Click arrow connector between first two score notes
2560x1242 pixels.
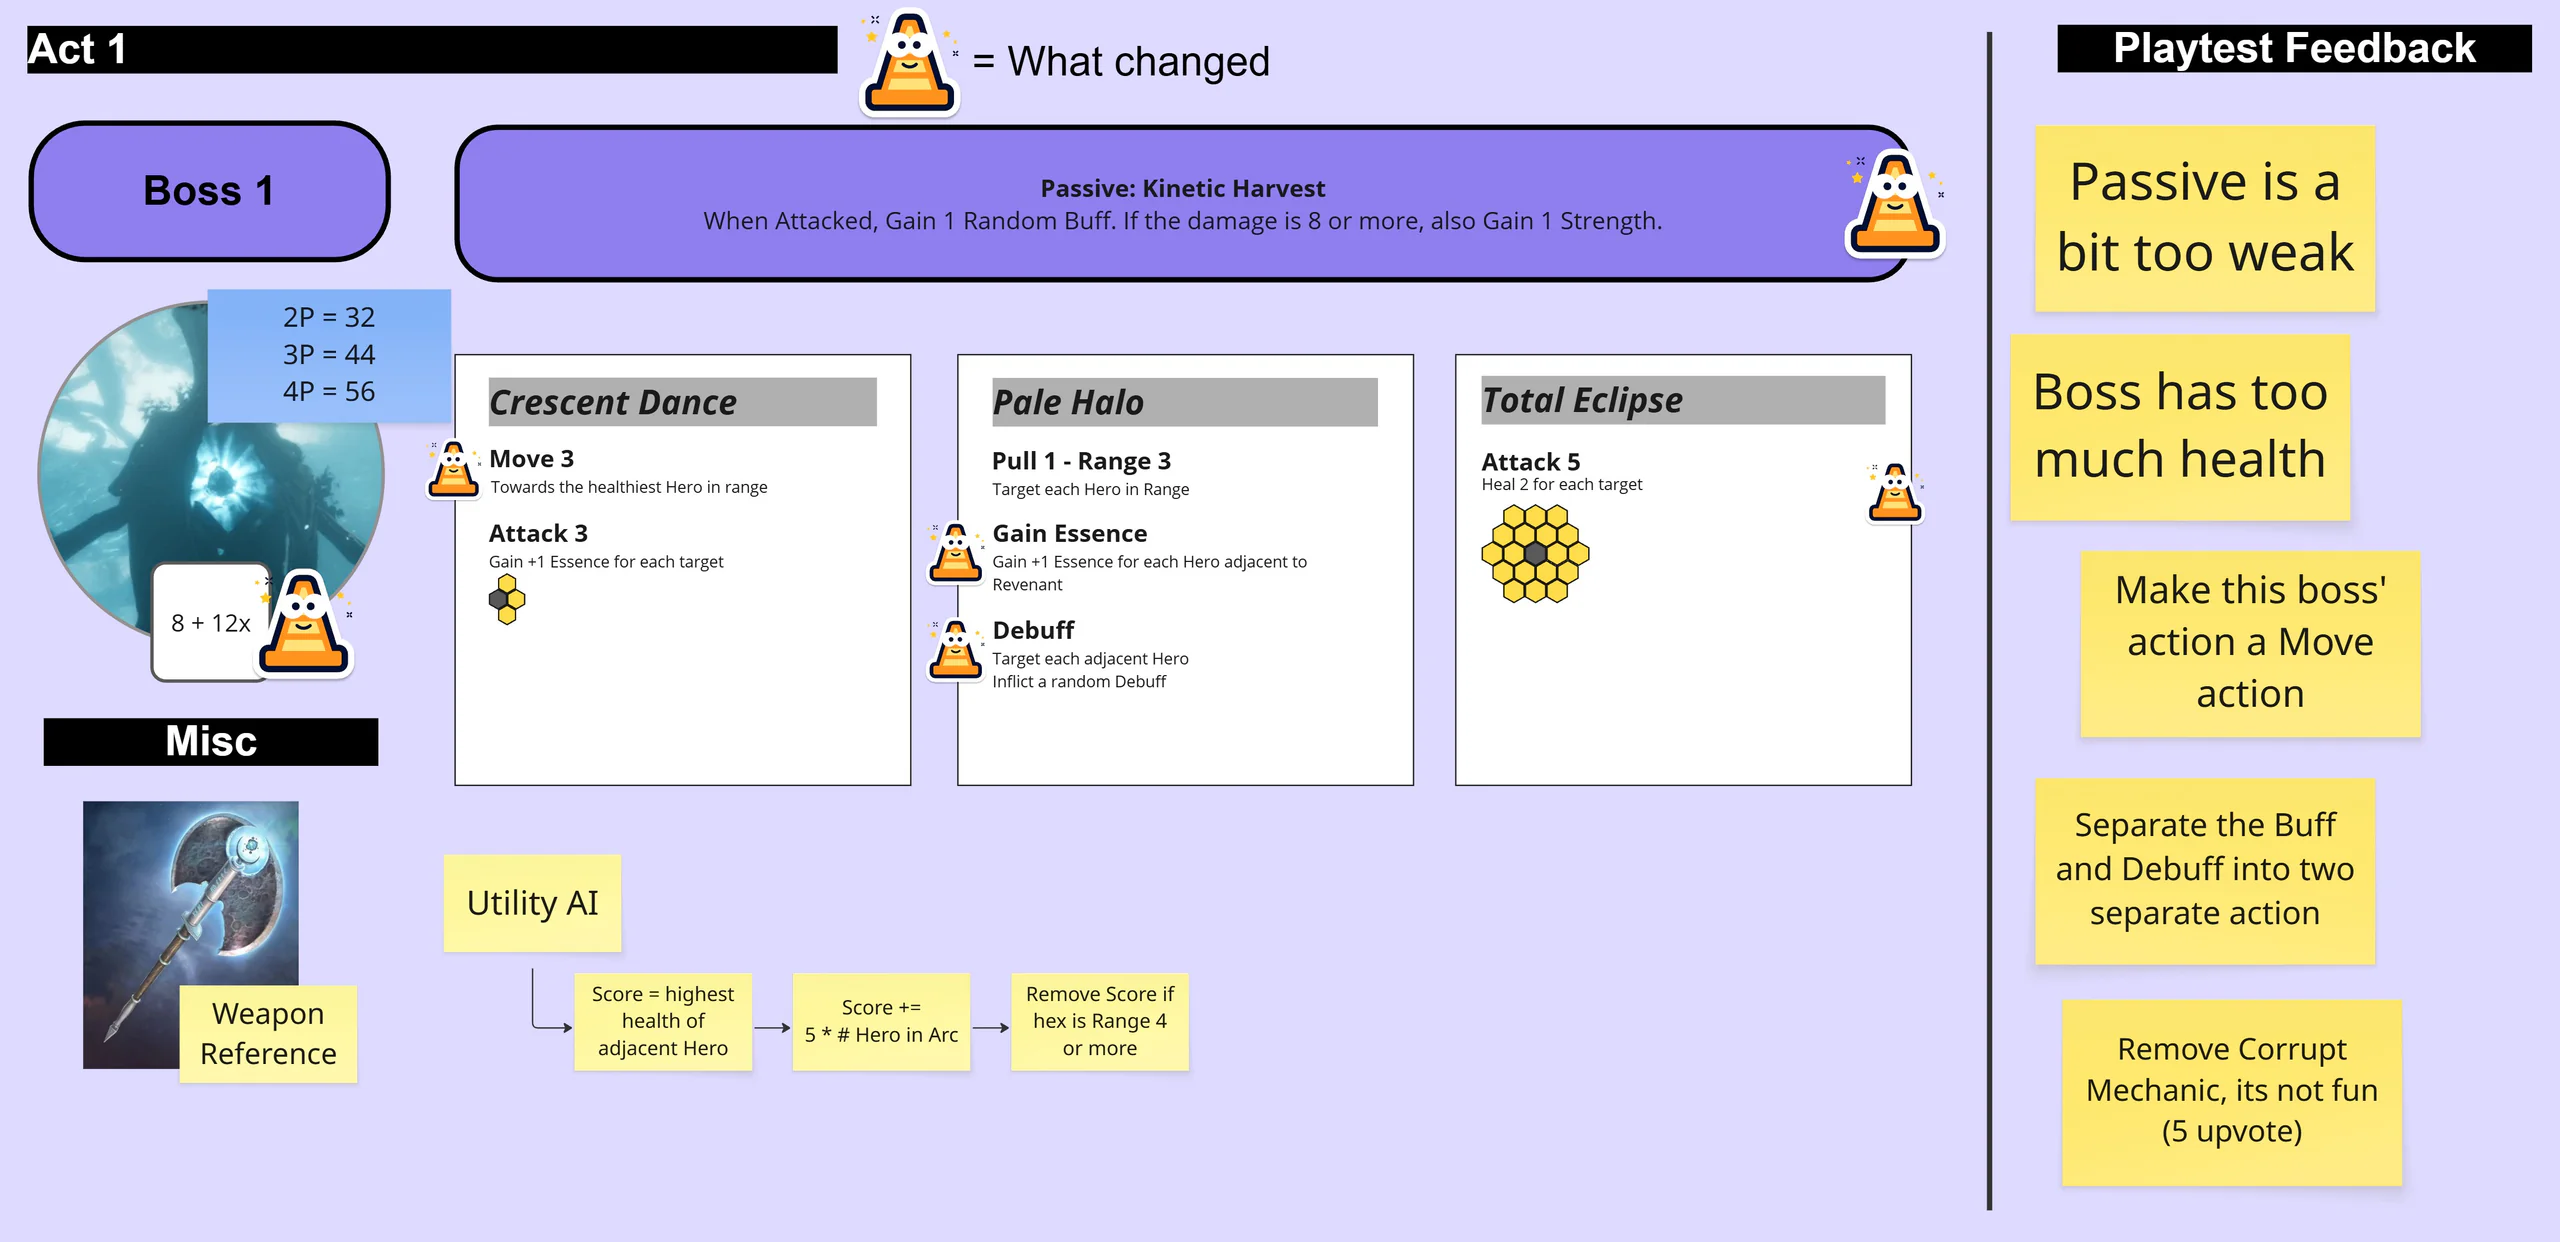(x=773, y=1027)
